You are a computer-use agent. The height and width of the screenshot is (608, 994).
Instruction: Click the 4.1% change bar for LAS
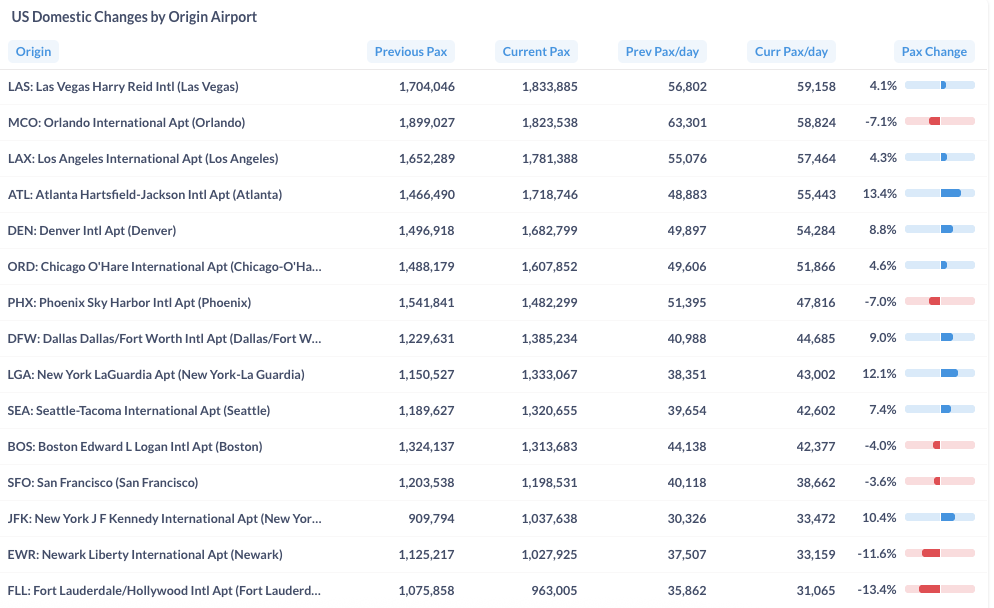[939, 85]
